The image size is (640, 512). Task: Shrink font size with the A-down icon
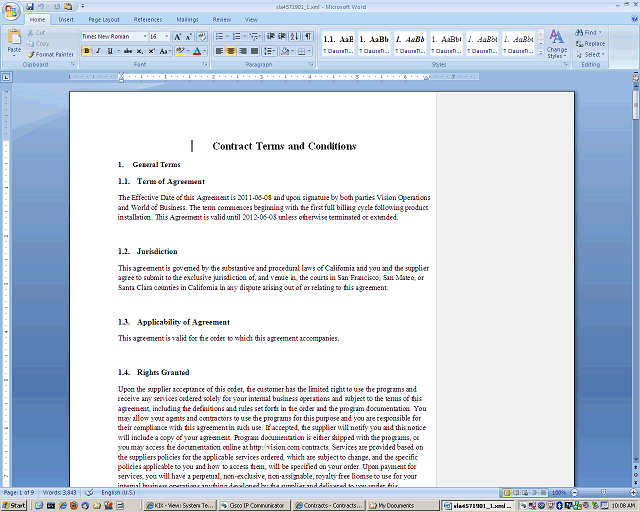click(189, 37)
